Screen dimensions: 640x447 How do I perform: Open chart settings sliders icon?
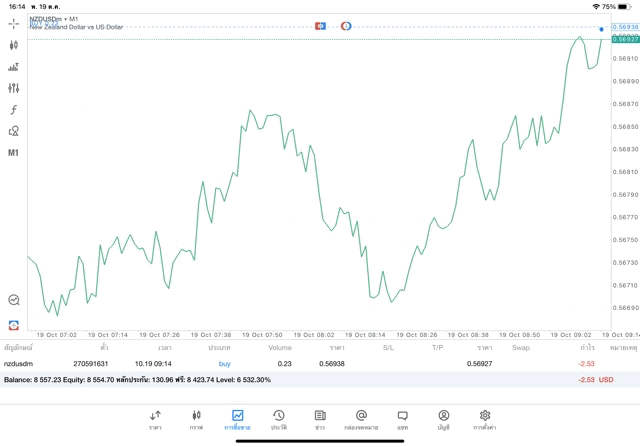click(13, 88)
